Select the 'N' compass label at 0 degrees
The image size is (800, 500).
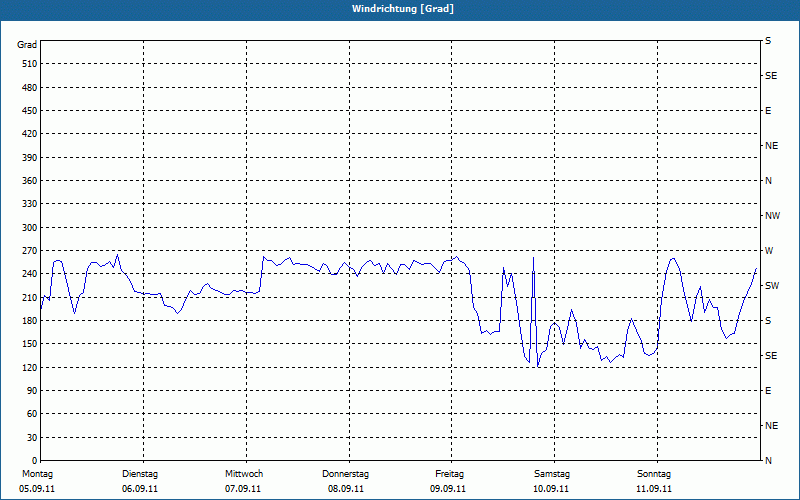(x=768, y=461)
